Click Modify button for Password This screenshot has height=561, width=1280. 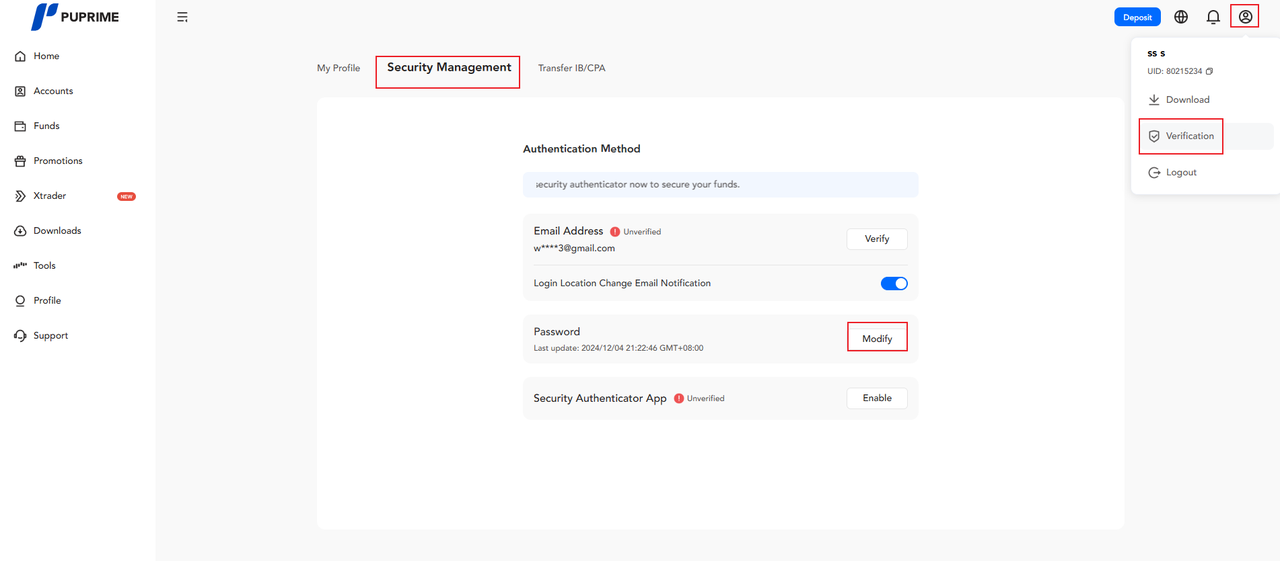876,339
